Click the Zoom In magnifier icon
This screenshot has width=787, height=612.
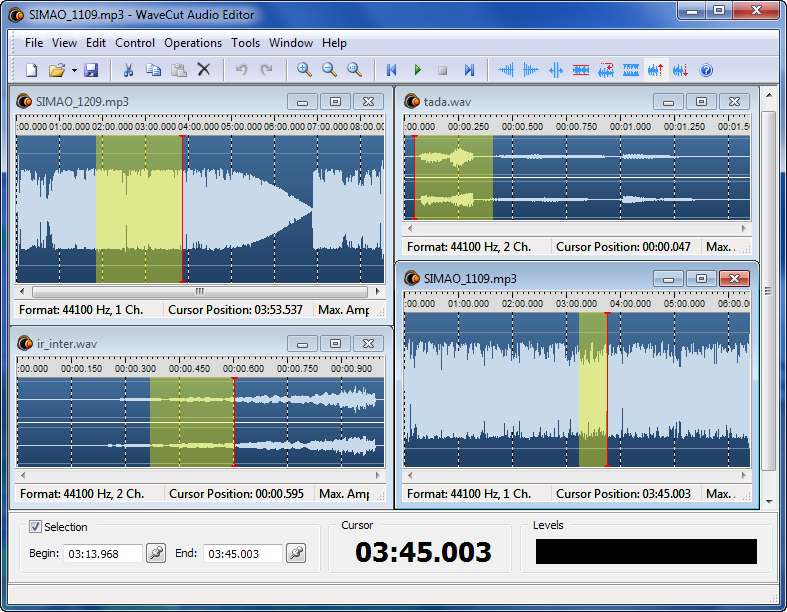pyautogui.click(x=304, y=70)
